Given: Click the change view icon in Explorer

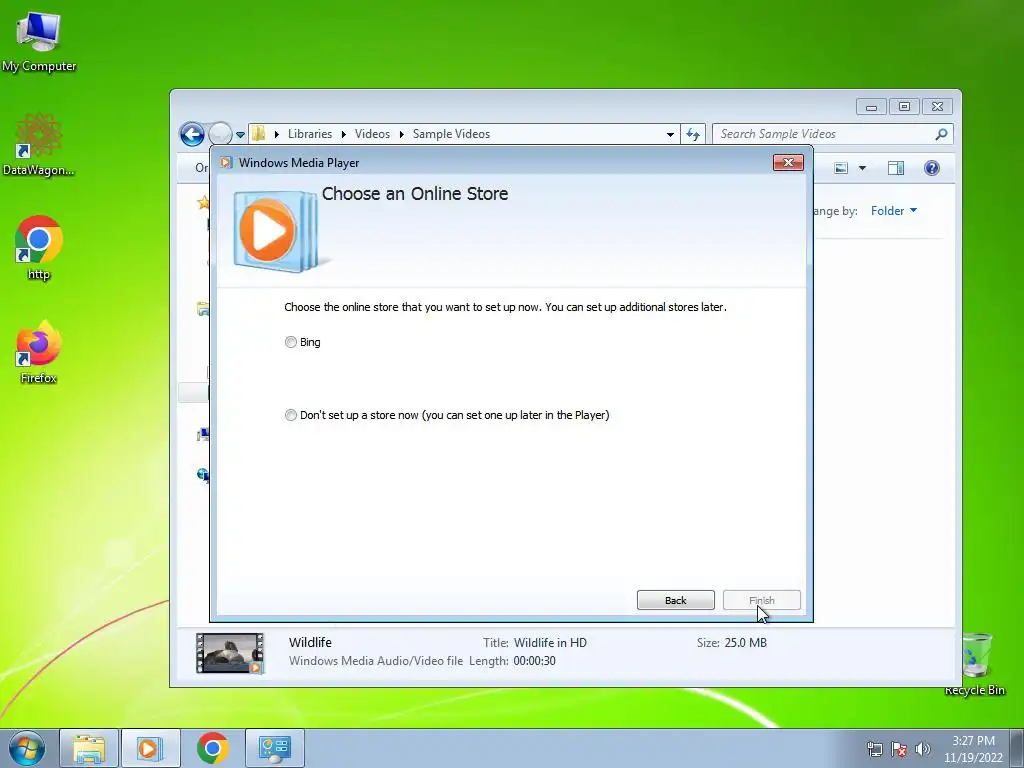Looking at the screenshot, I should 841,168.
